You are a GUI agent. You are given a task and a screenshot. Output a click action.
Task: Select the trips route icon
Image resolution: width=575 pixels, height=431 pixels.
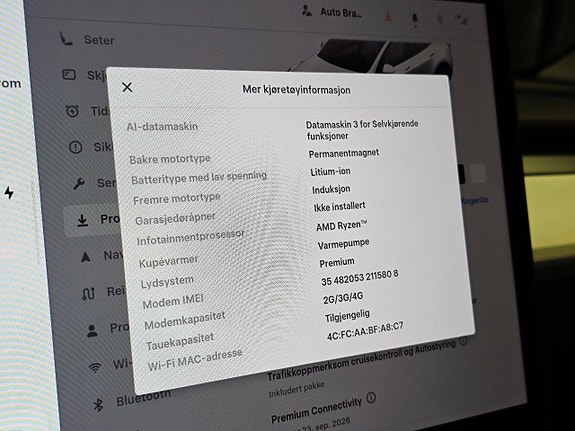tap(88, 293)
